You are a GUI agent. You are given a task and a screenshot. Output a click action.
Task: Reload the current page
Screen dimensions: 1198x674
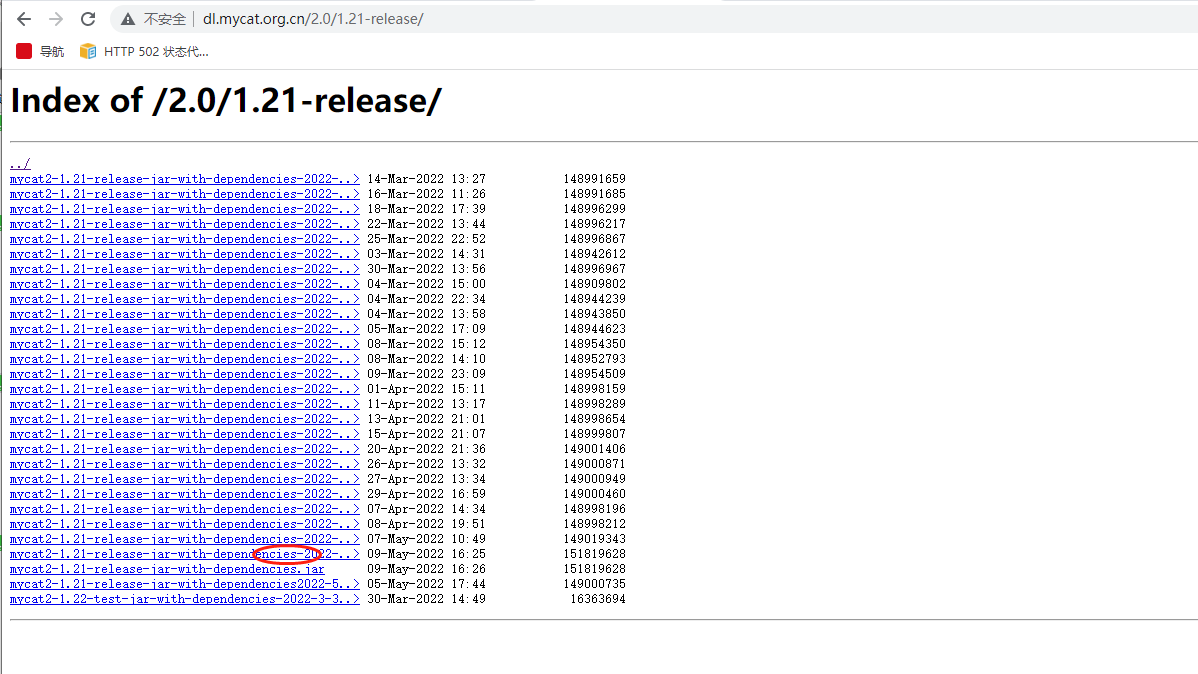[x=88, y=19]
